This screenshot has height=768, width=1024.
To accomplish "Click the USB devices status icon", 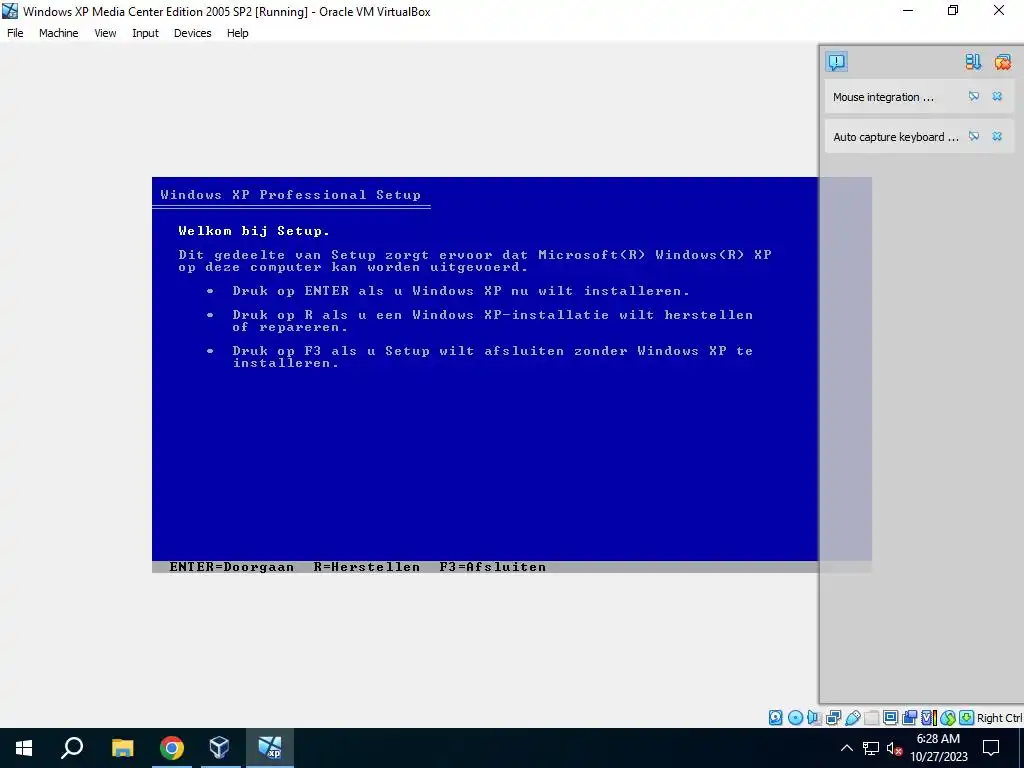I will tap(853, 718).
